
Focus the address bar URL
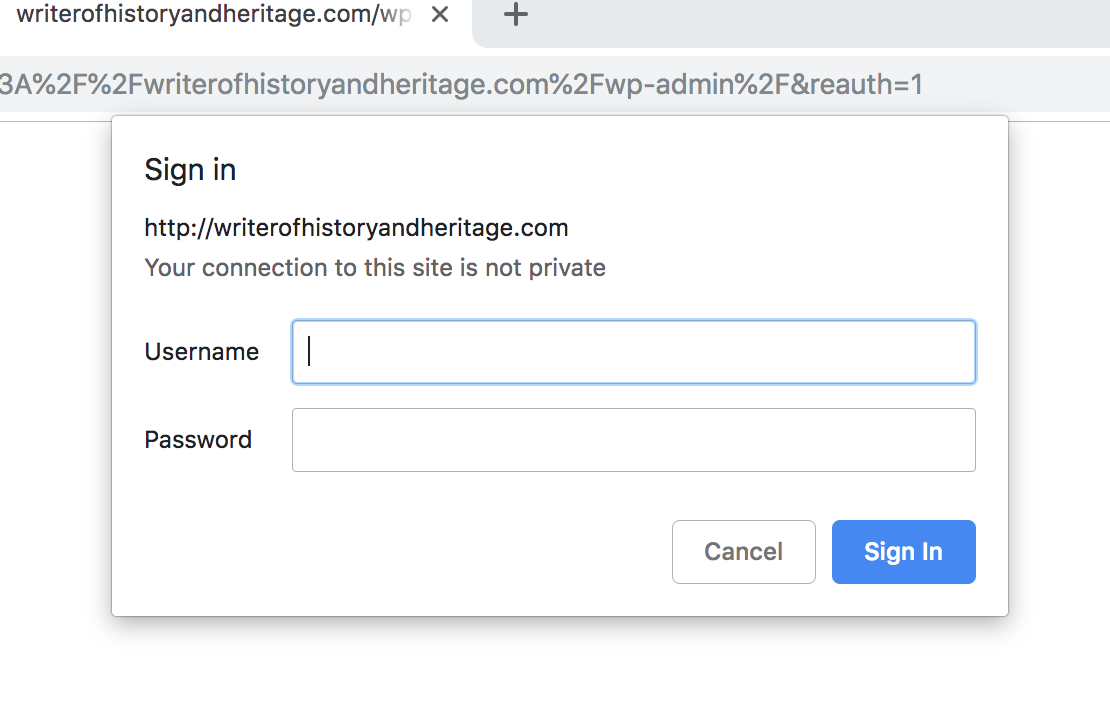[460, 84]
